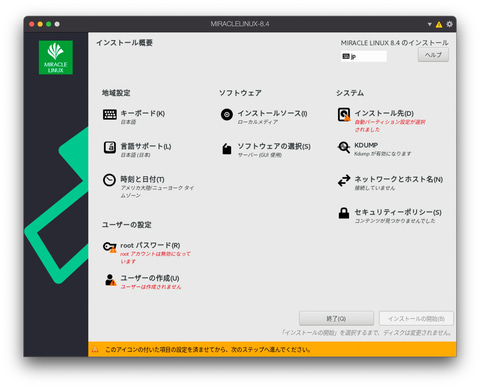The image size is (480, 388).
Task: Click the fourth gray title bar dot
Action: (x=57, y=24)
